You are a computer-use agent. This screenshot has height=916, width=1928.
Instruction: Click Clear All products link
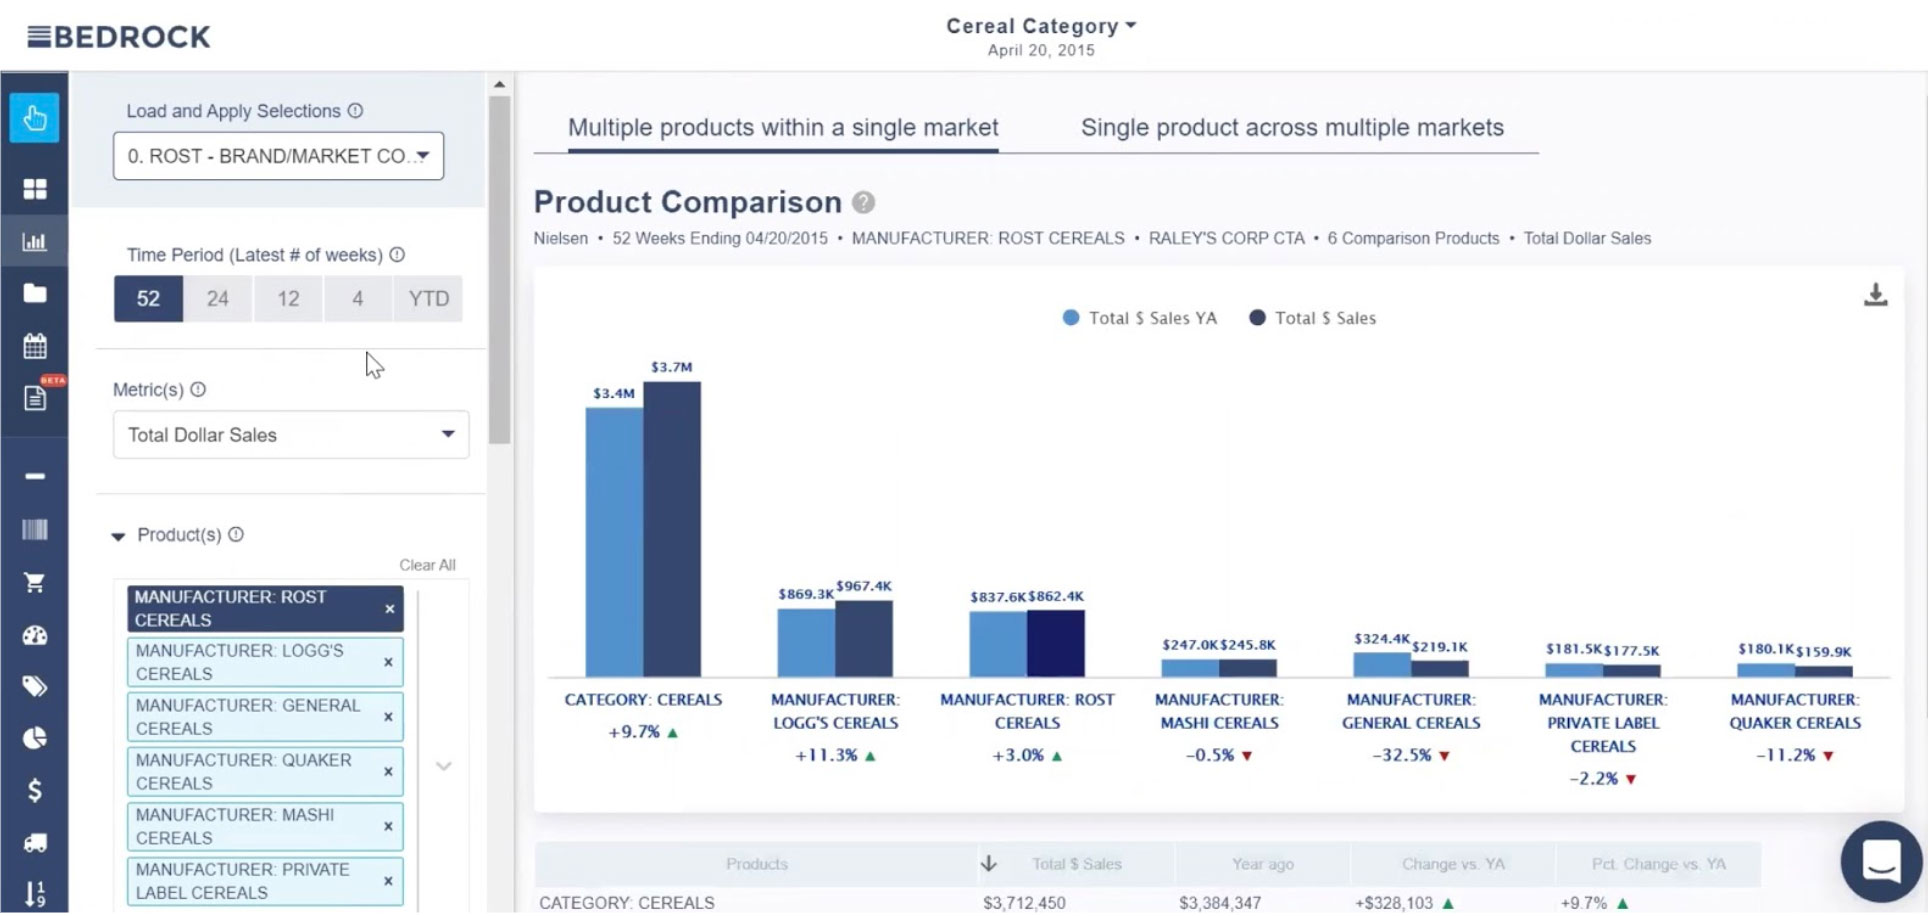click(427, 565)
